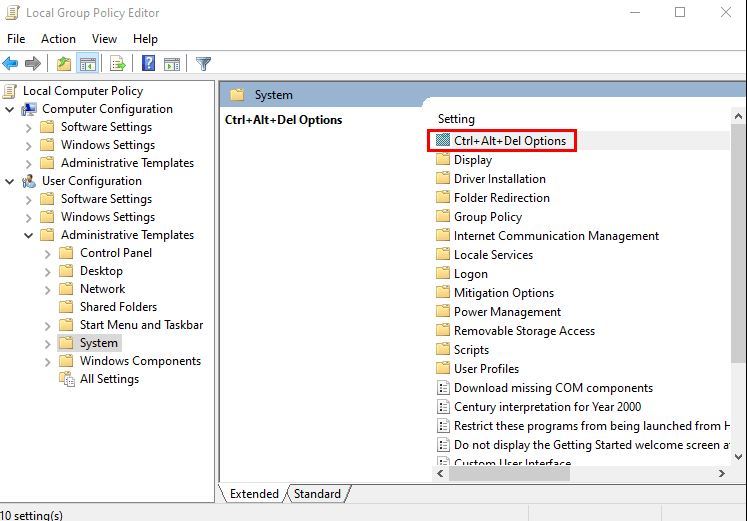Click the Local Computer Policy scroll icon

pos(10,90)
